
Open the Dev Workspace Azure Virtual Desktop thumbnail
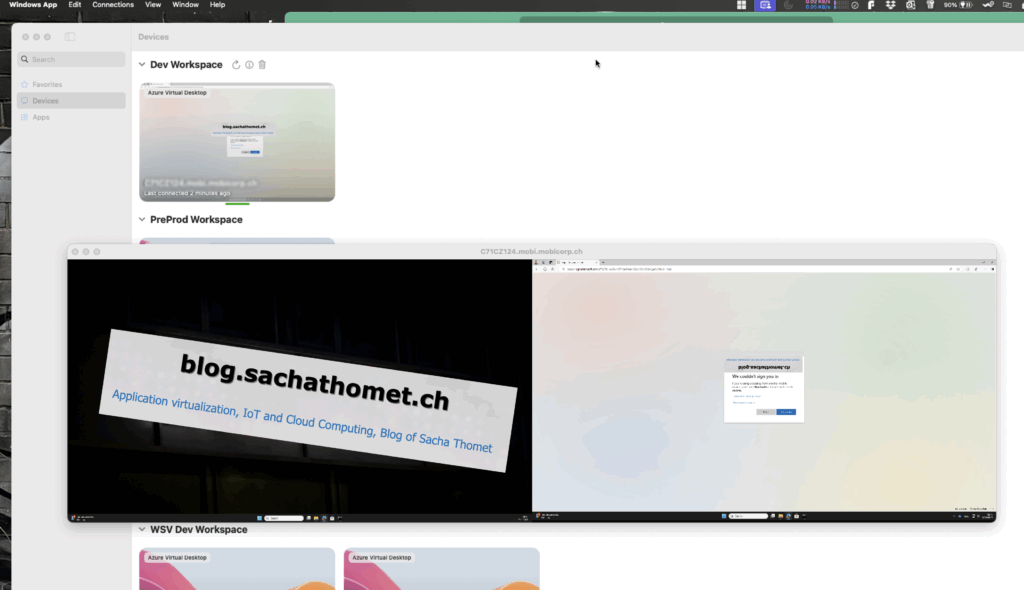(237, 142)
